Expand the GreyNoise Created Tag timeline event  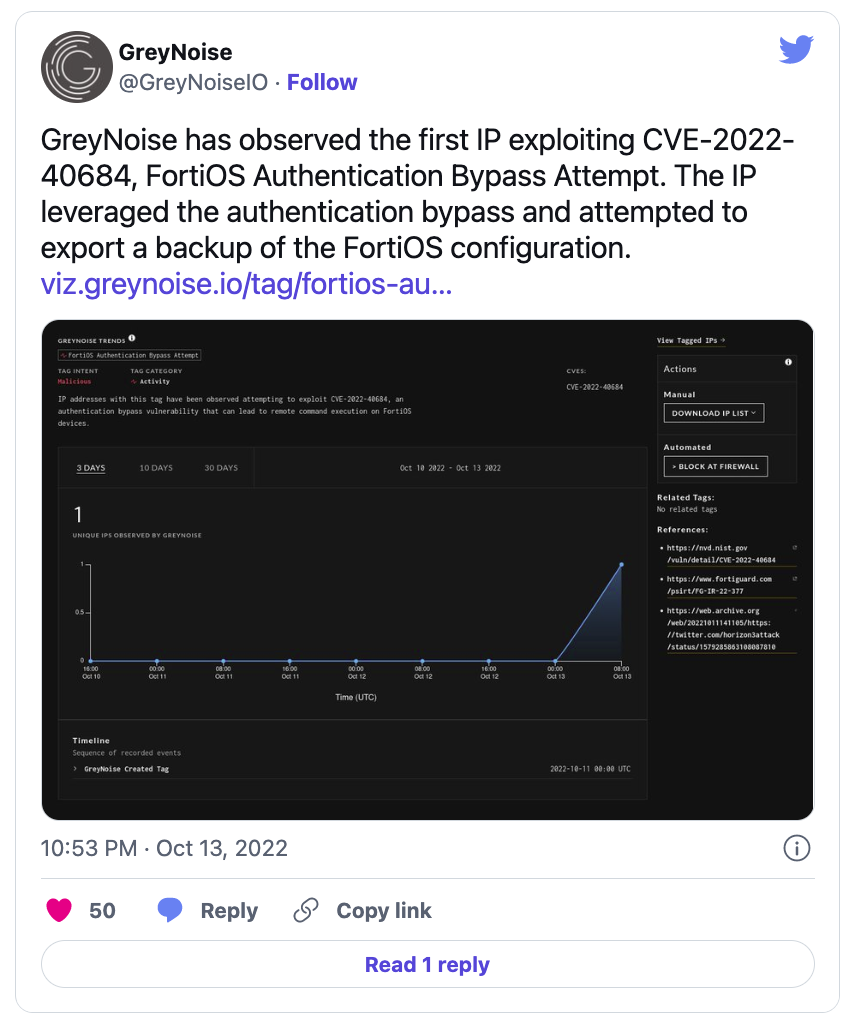tap(76, 769)
